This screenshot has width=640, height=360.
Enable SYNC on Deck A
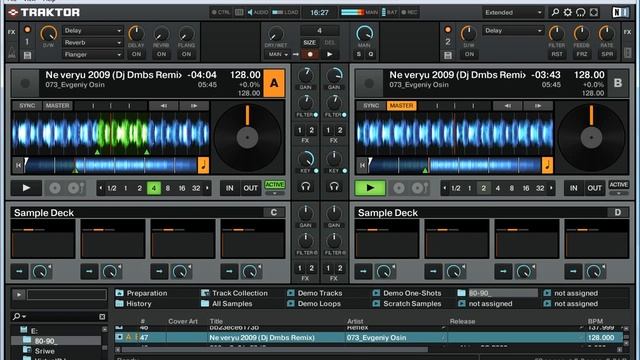coord(27,106)
